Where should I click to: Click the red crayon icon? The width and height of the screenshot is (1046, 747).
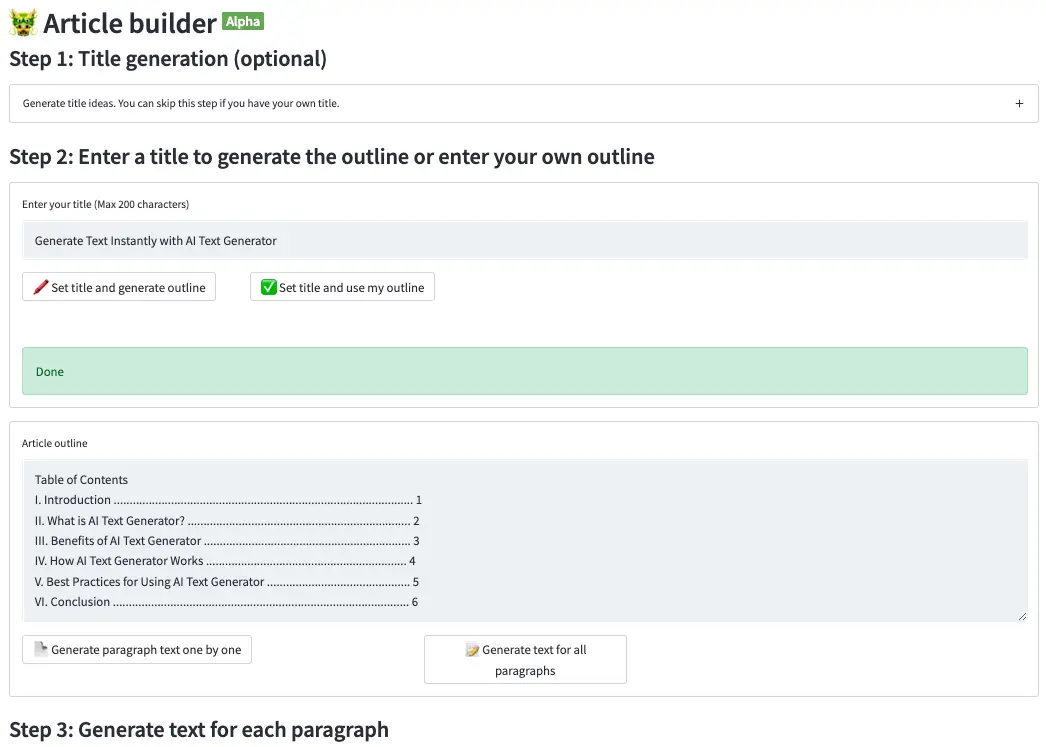click(x=41, y=287)
